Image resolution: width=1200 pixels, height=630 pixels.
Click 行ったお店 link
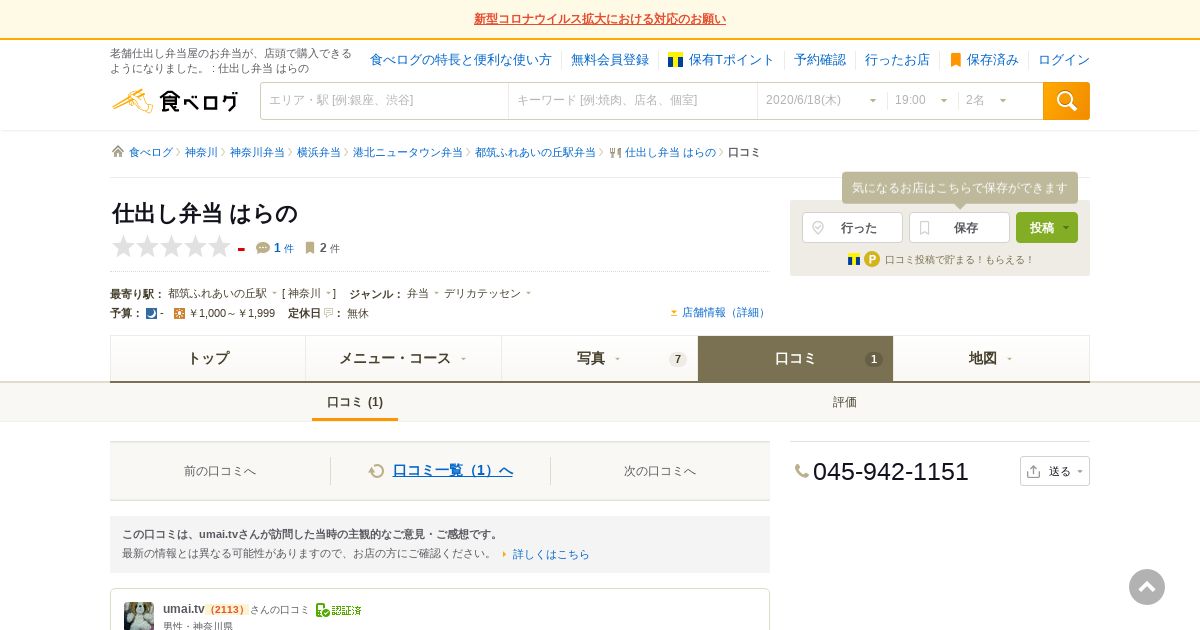coord(897,60)
